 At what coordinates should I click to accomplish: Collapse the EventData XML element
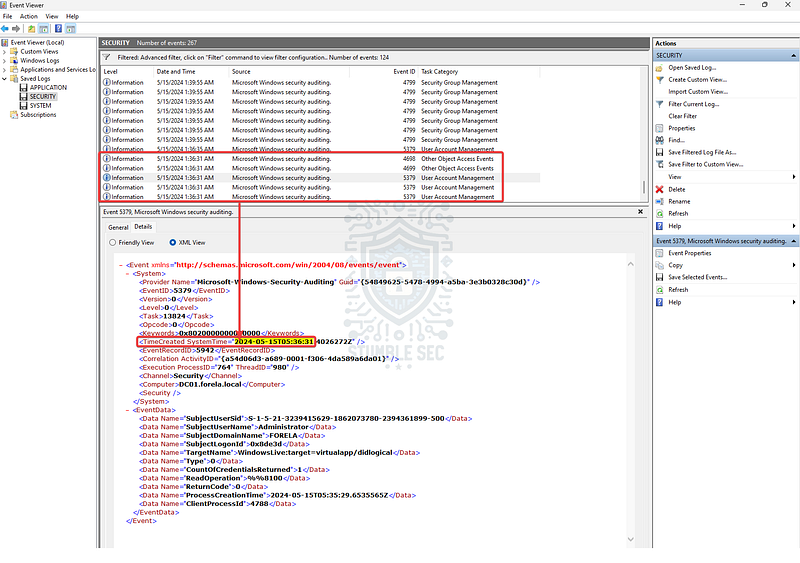(128, 410)
